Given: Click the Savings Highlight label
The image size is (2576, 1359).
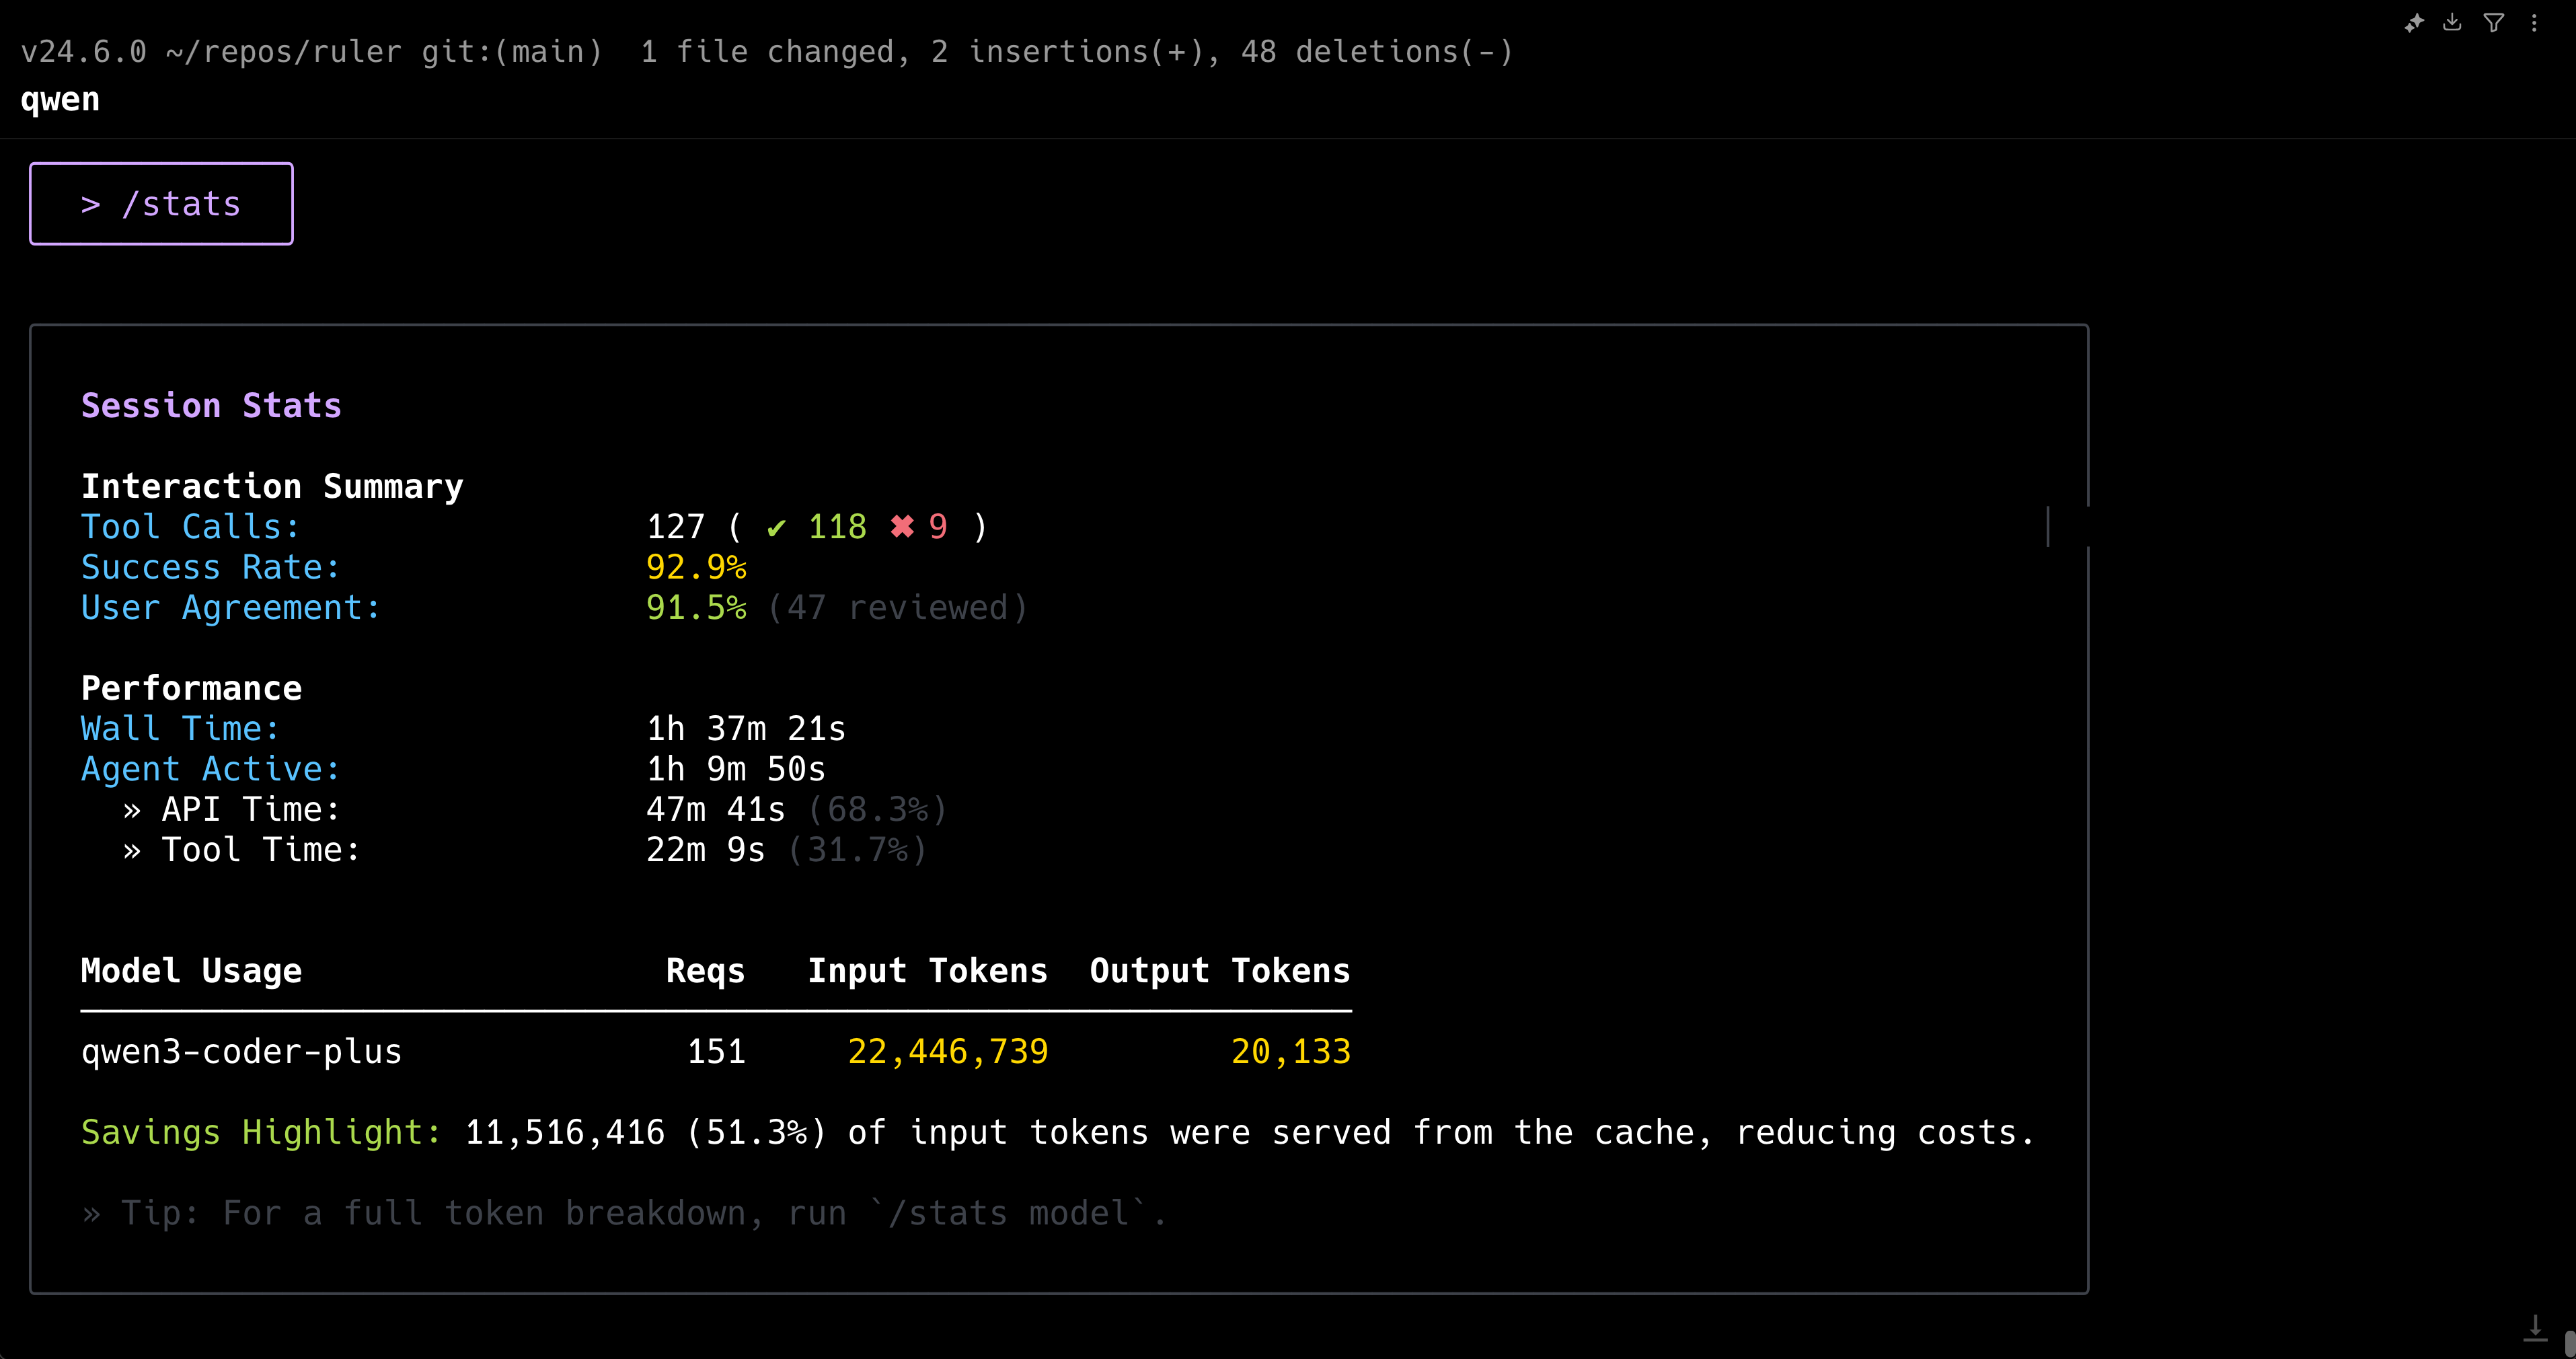Looking at the screenshot, I should click(x=261, y=1132).
